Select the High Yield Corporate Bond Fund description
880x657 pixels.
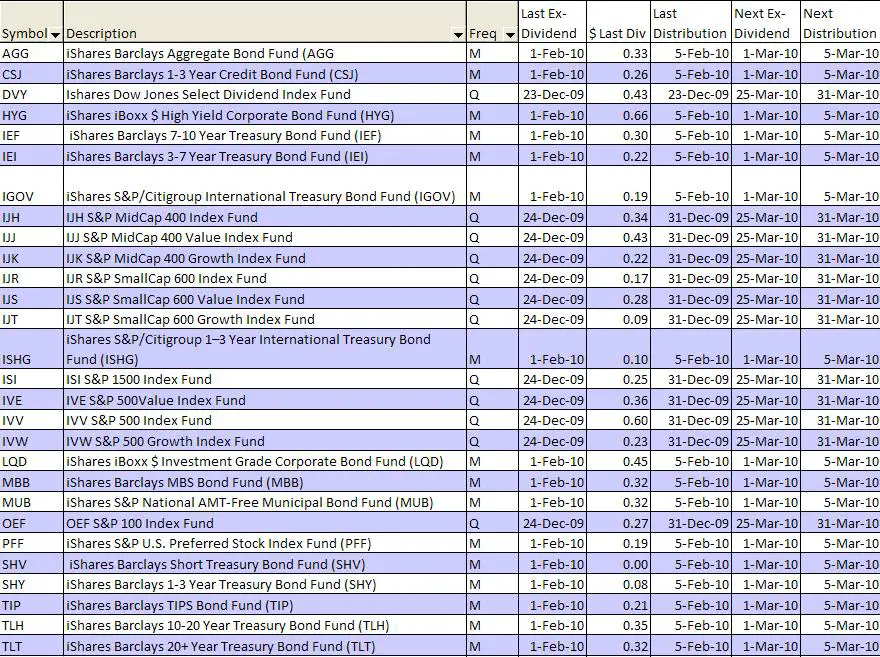click(265, 115)
